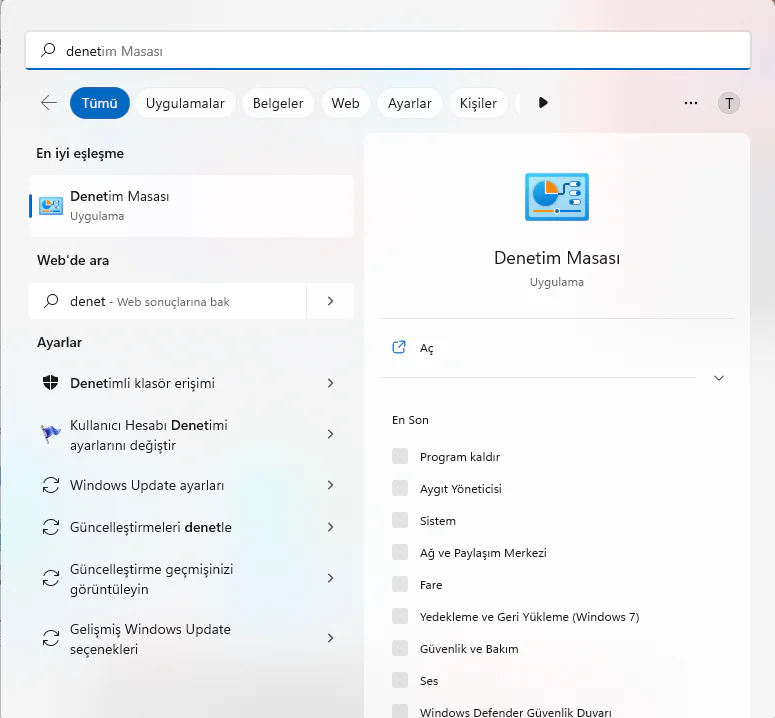Image resolution: width=775 pixels, height=718 pixels.
Task: Click the shield icon for Denetimli klasör erişimi
Action: pos(50,383)
